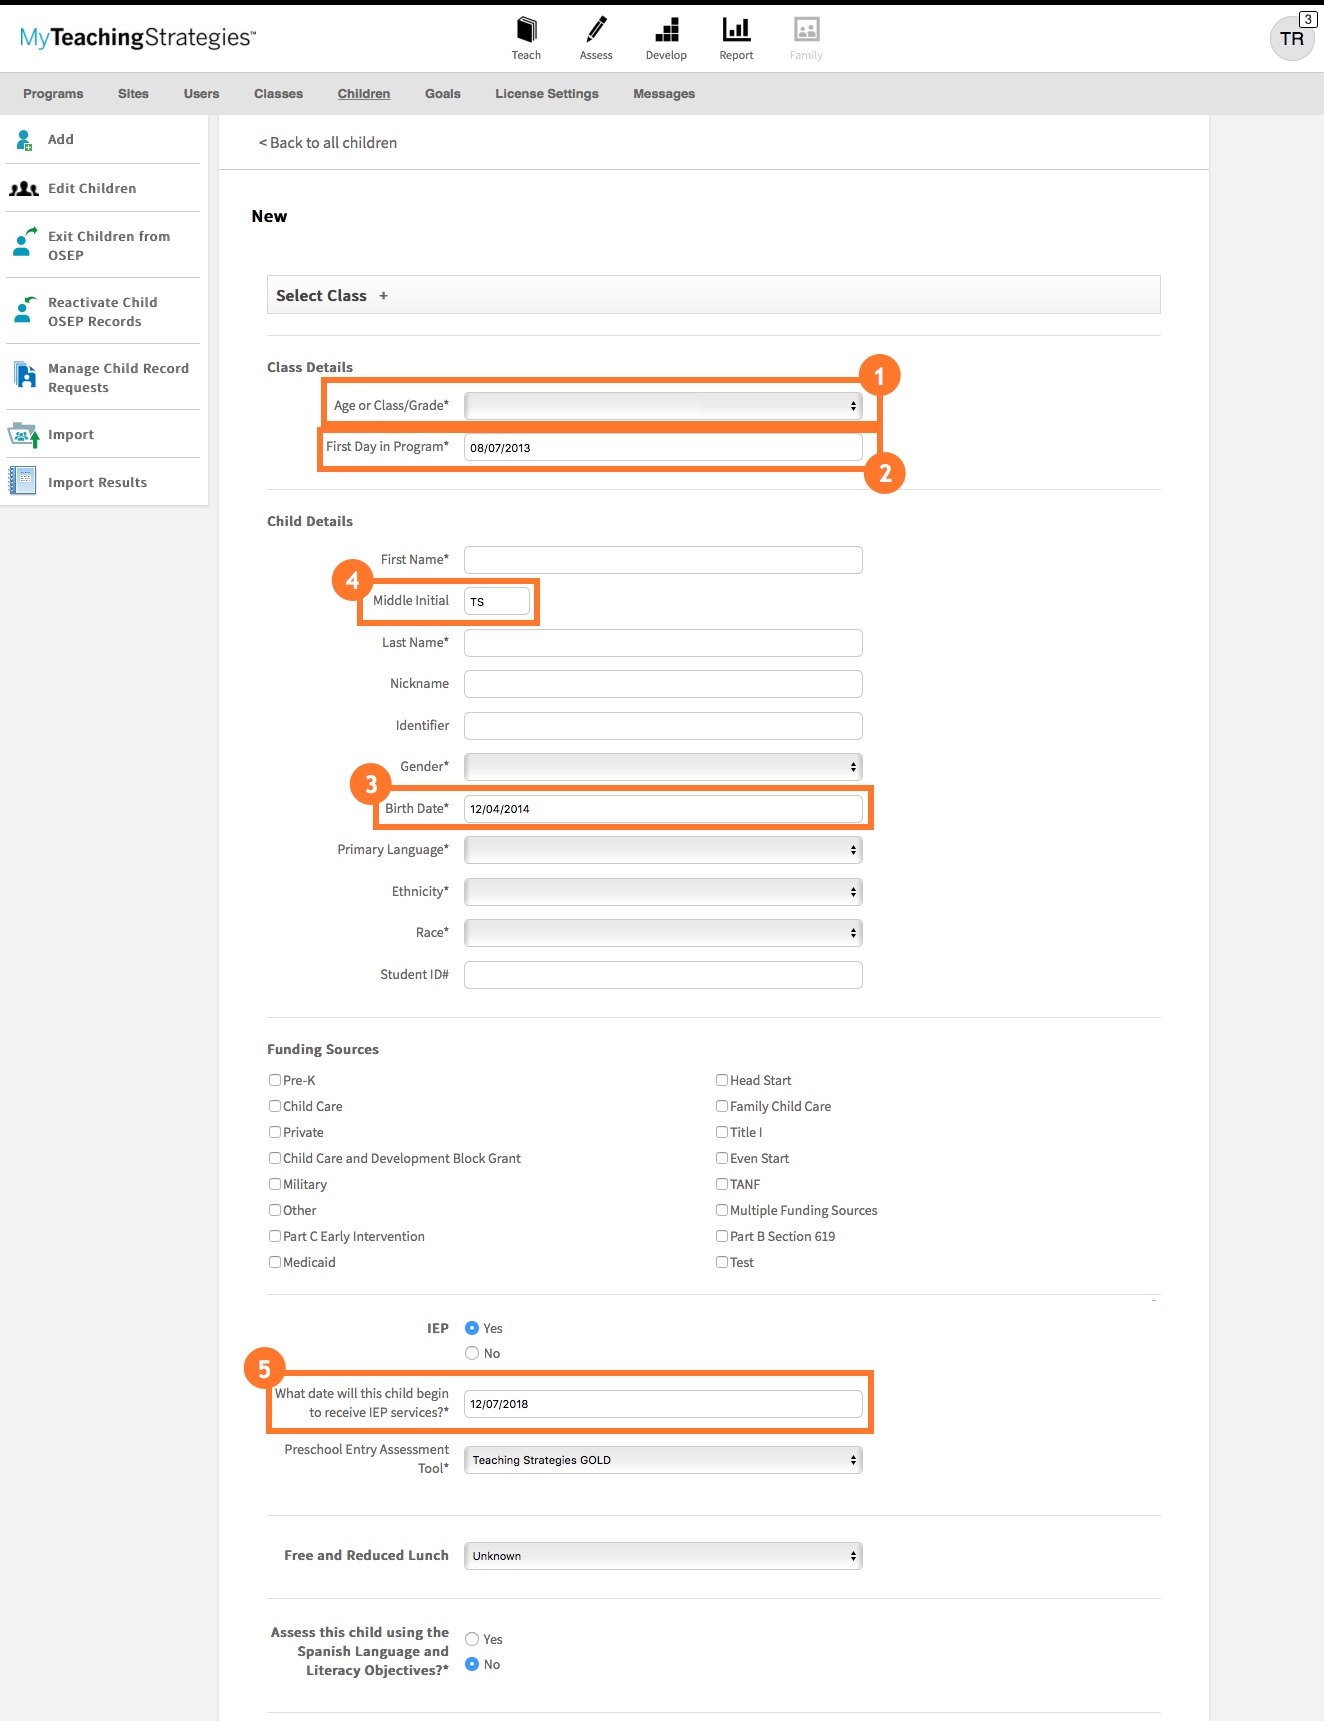The image size is (1324, 1721).
Task: Open the Age or Class/Grade dropdown
Action: click(663, 406)
